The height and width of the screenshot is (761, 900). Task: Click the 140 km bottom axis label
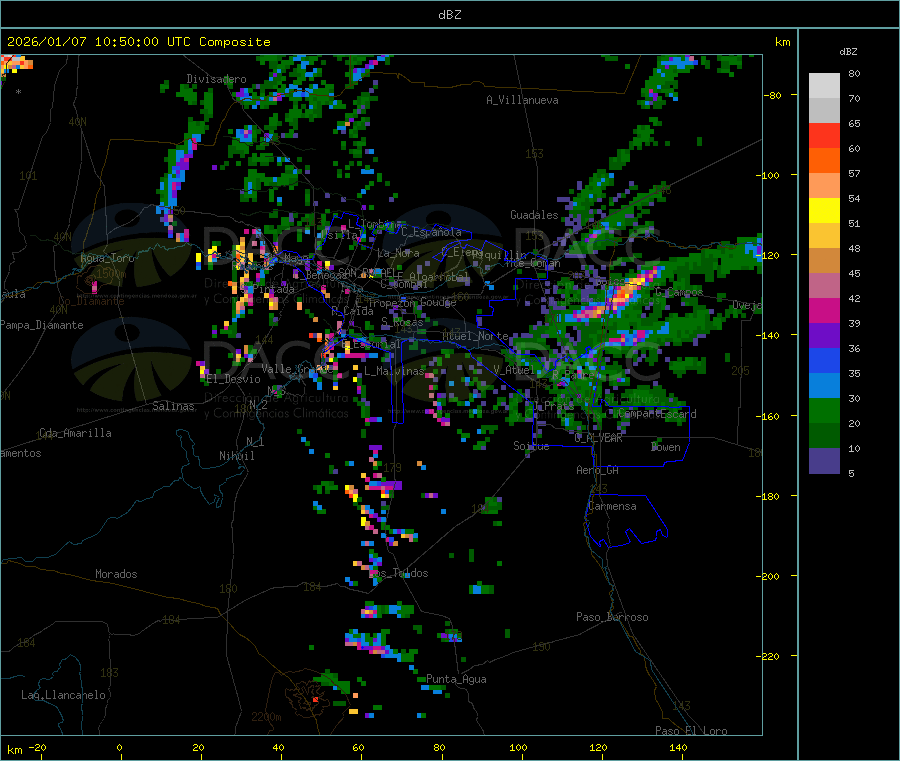click(x=678, y=747)
